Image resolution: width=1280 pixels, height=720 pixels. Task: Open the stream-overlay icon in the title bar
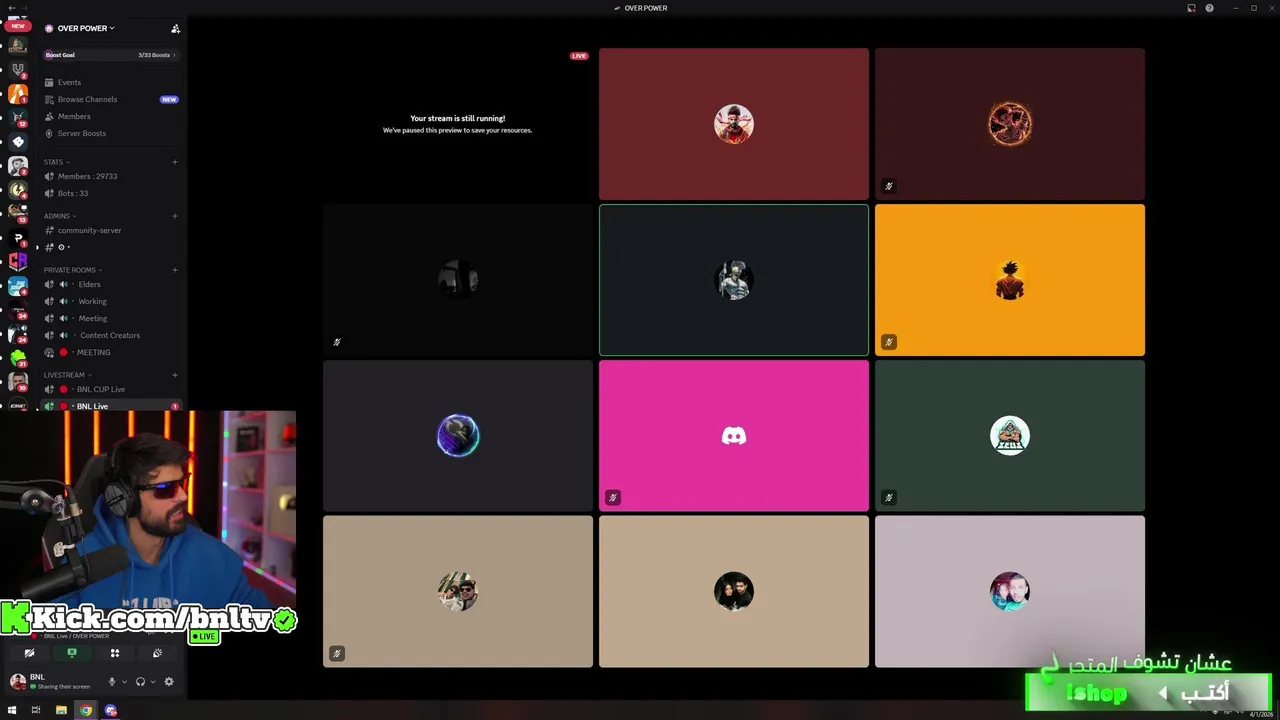coord(1191,8)
